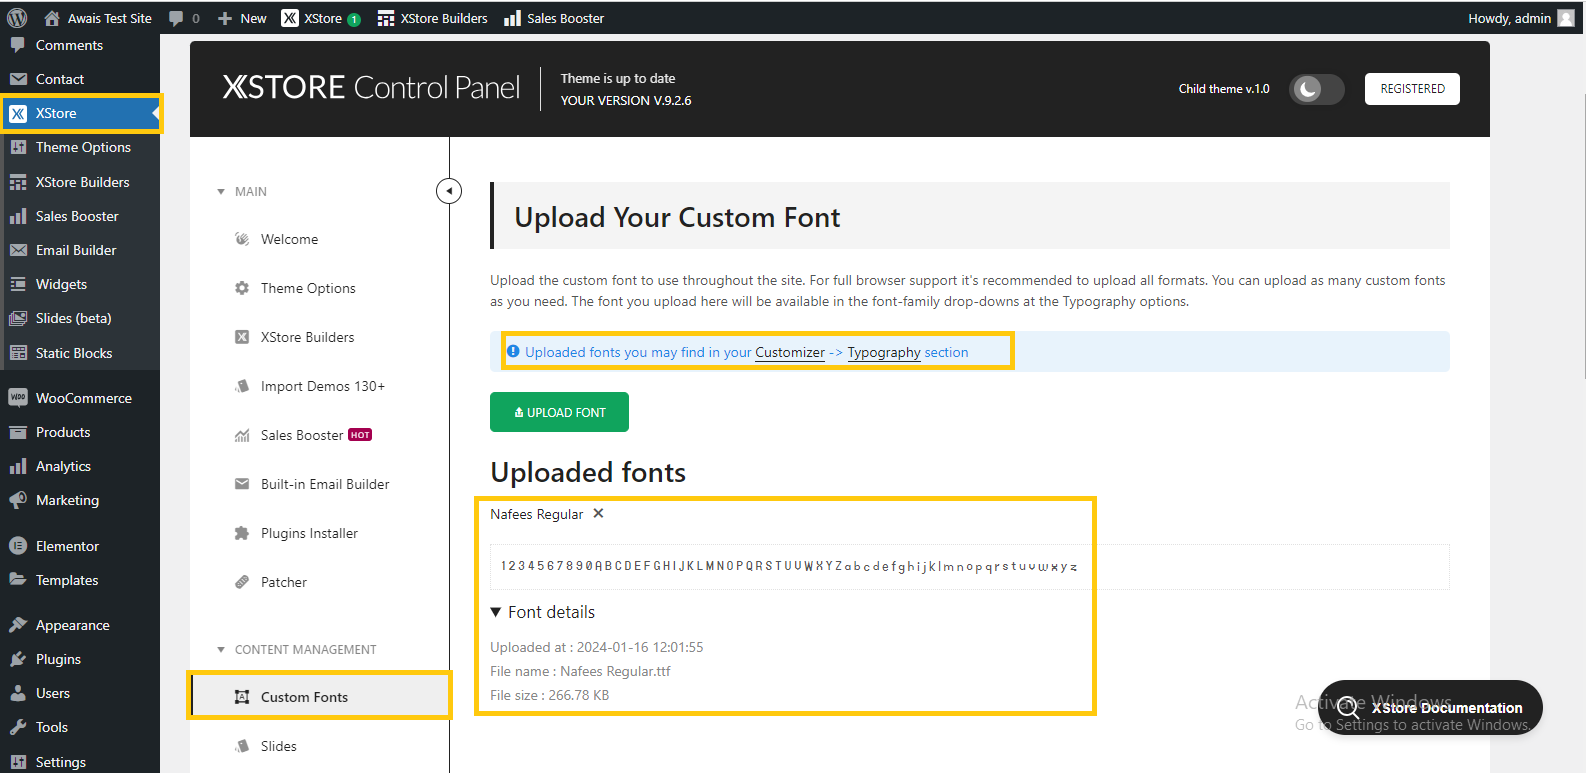Viewport: 1586px width, 773px height.
Task: Open comments bubble in admin bar
Action: click(185, 18)
